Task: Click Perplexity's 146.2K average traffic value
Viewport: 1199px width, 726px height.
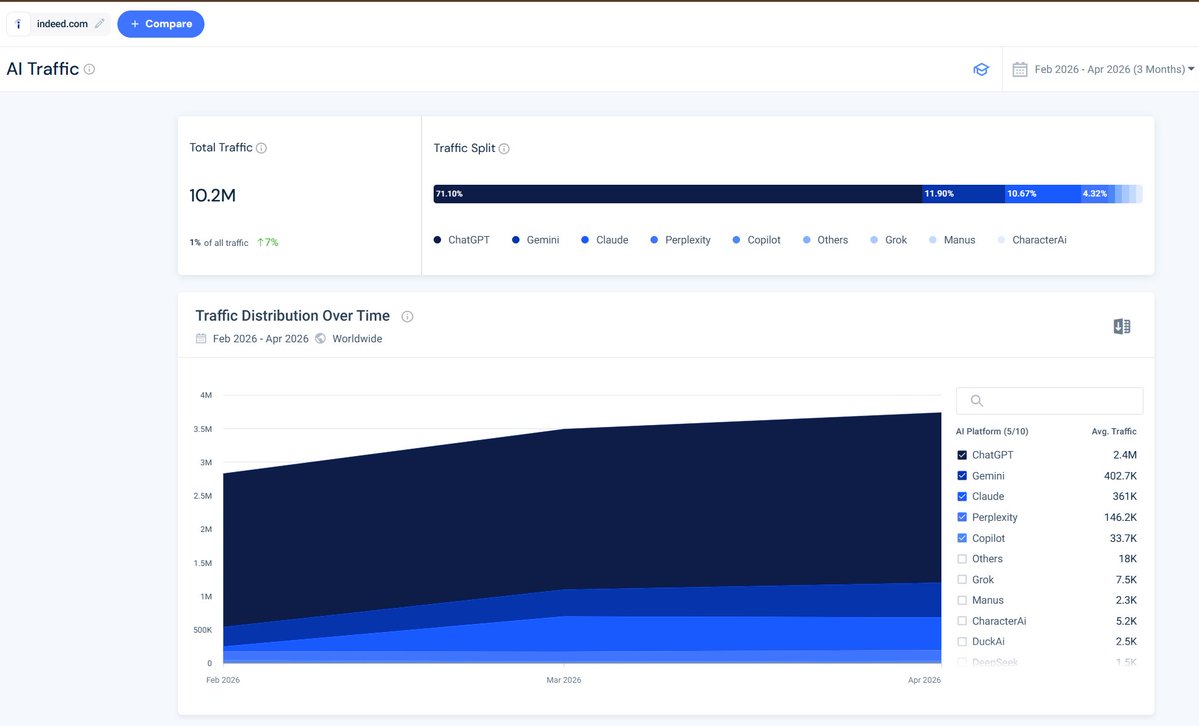Action: tap(1120, 517)
